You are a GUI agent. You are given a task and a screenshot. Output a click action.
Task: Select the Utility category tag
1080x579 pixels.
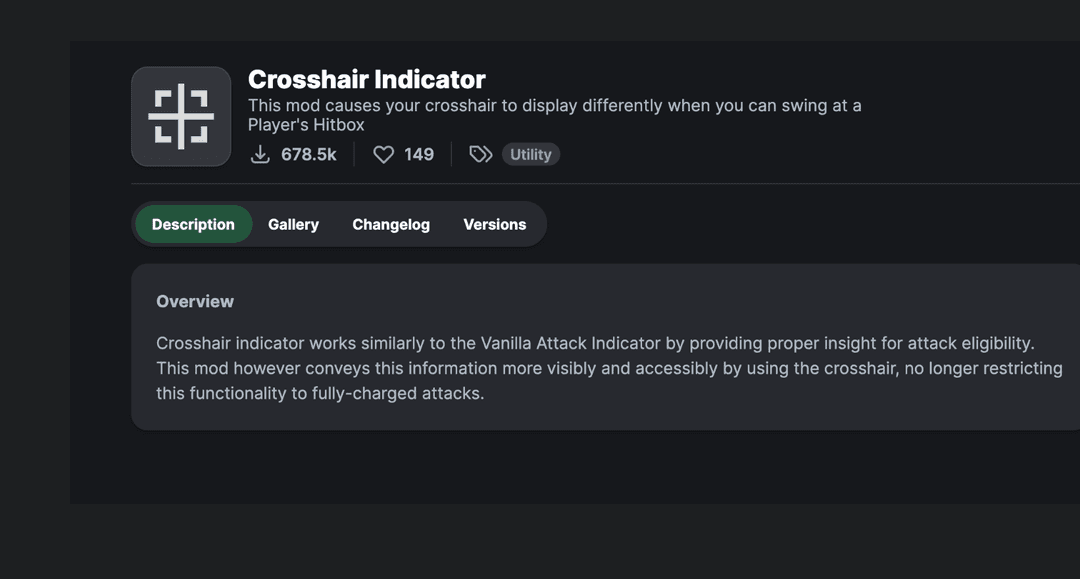point(530,154)
